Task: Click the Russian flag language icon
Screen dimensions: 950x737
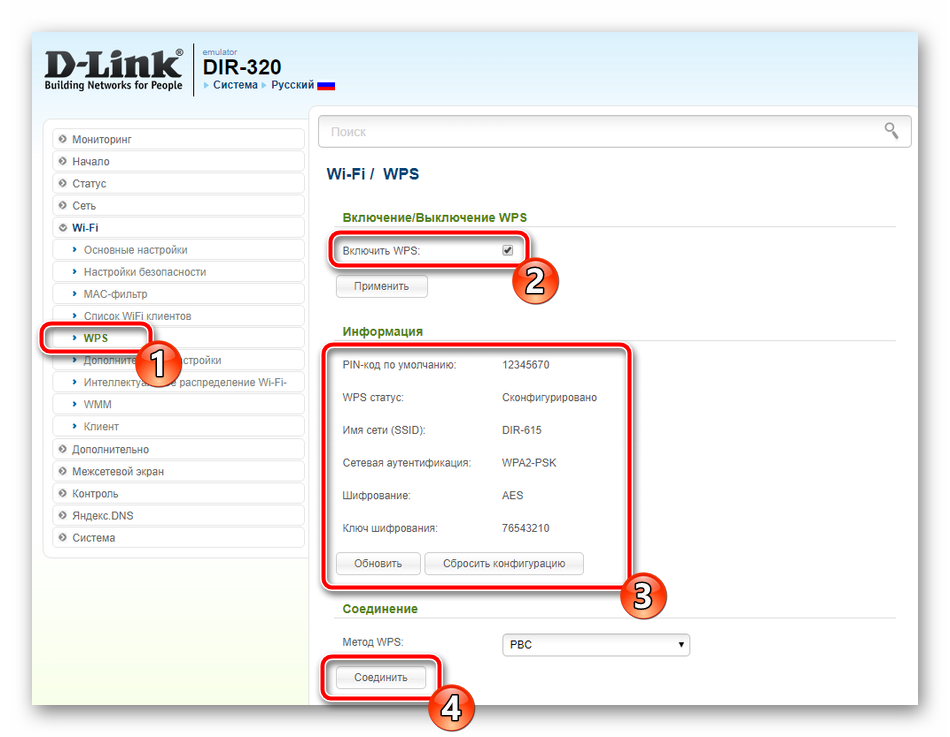Action: 326,85
